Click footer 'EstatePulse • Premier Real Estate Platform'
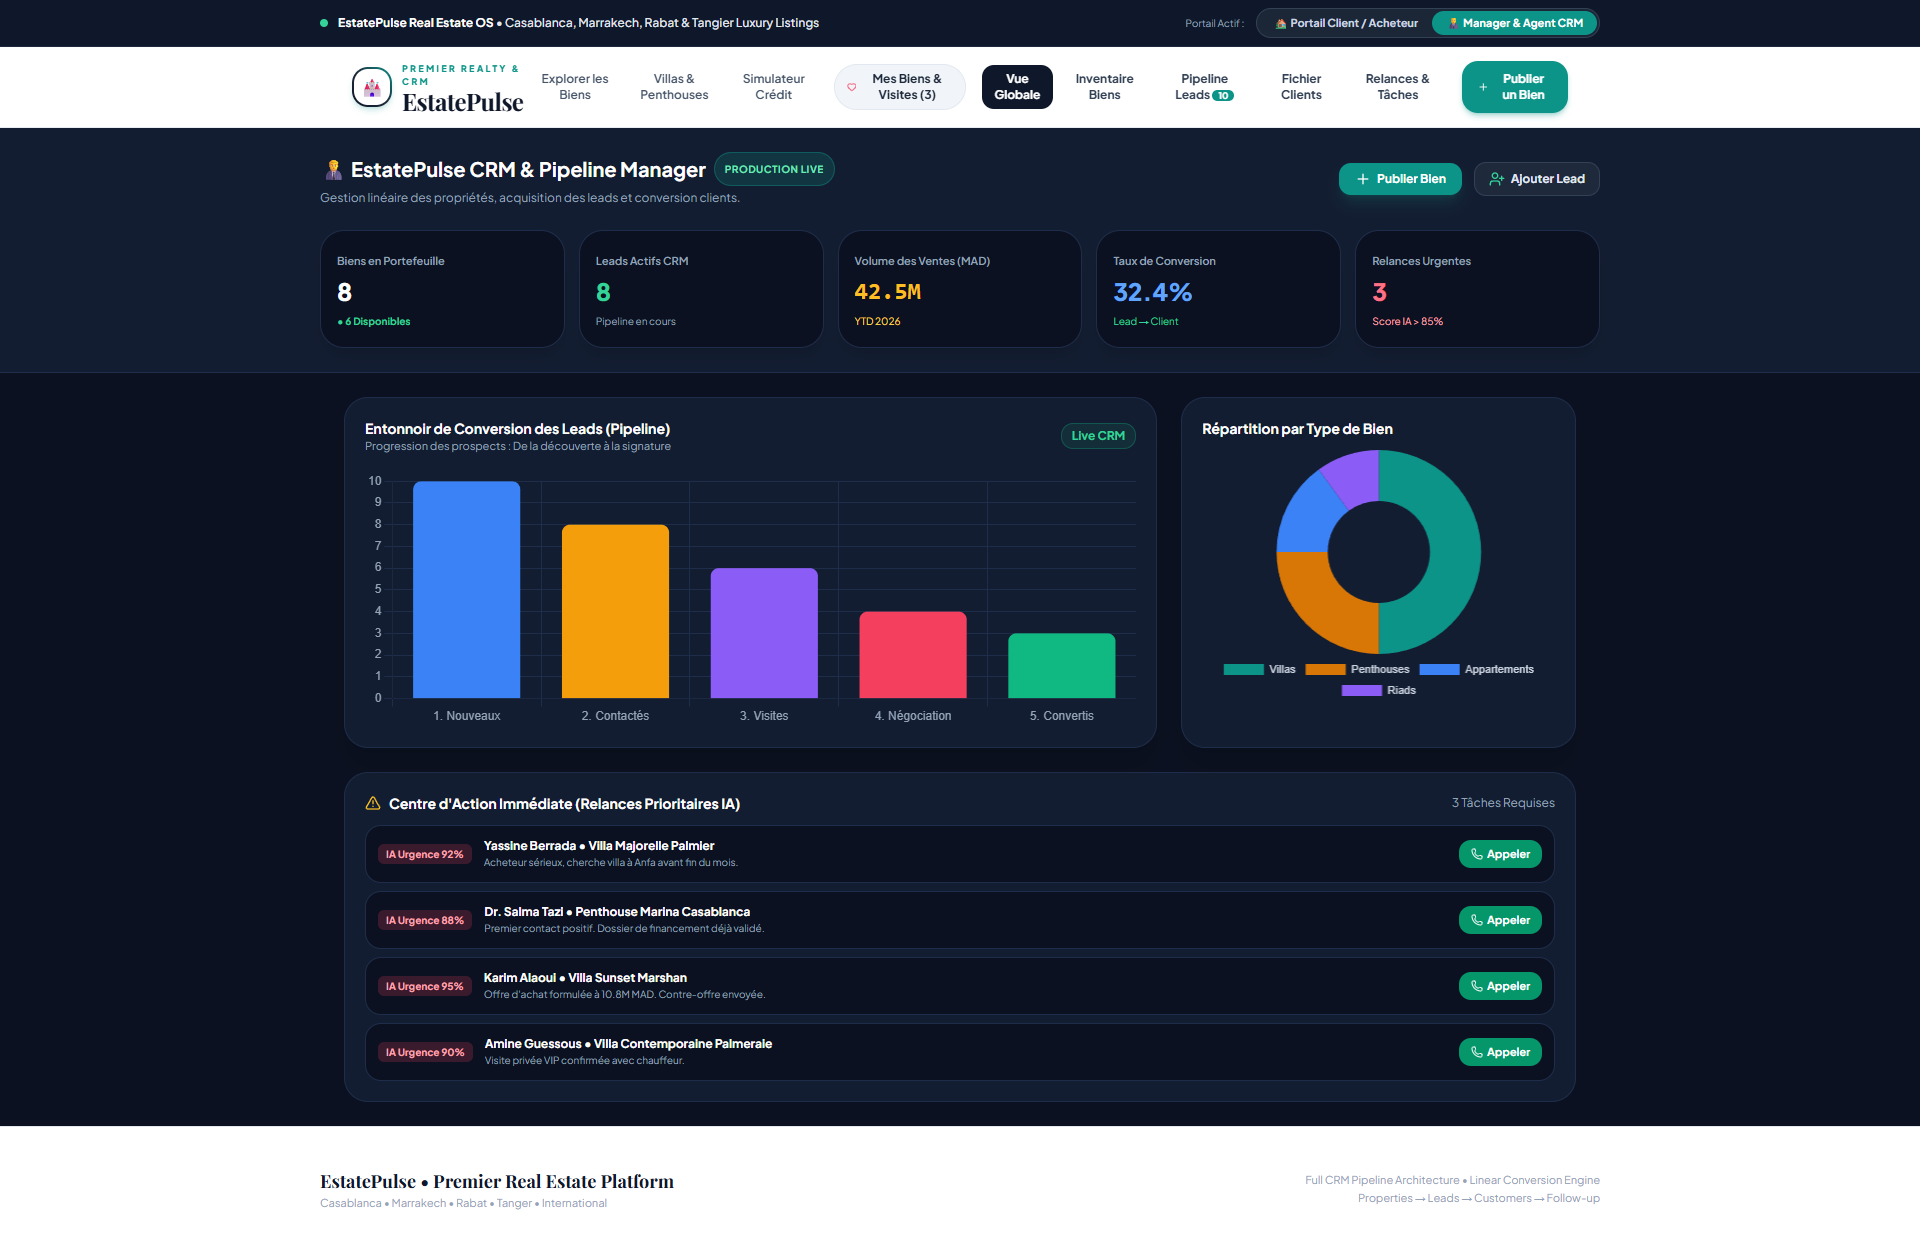 point(497,1181)
